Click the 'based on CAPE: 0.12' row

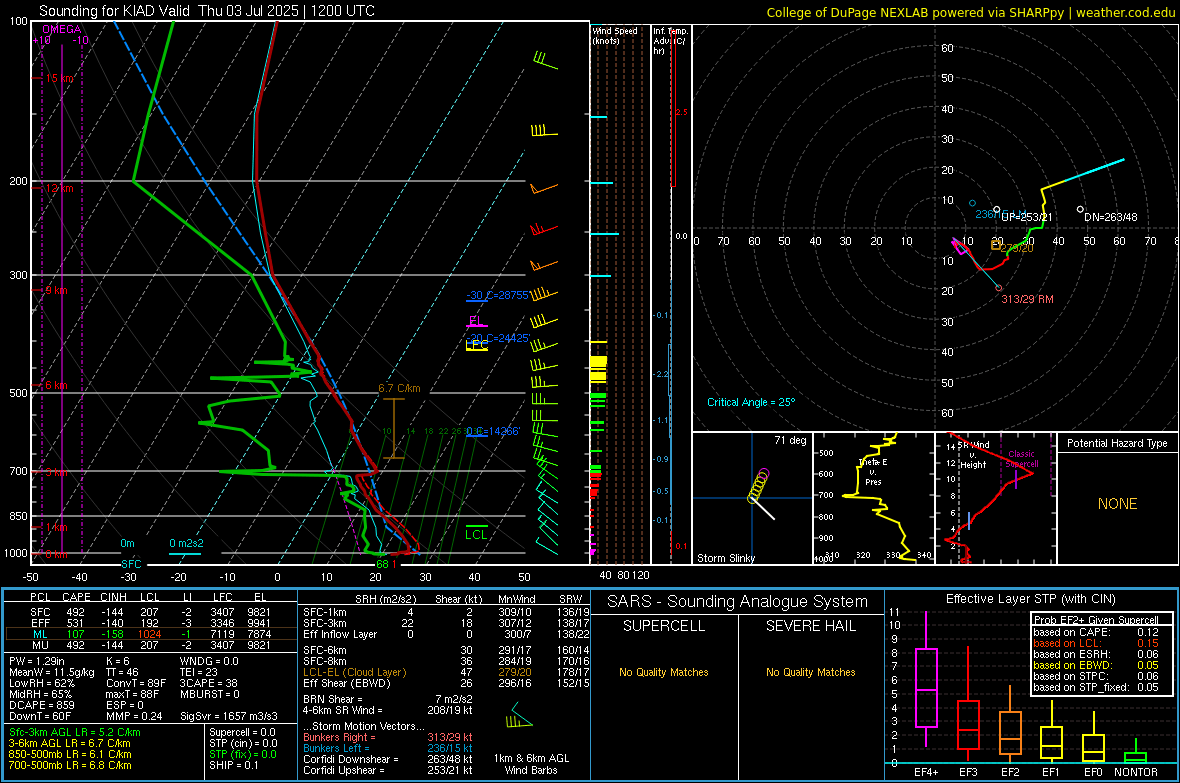(x=1096, y=632)
